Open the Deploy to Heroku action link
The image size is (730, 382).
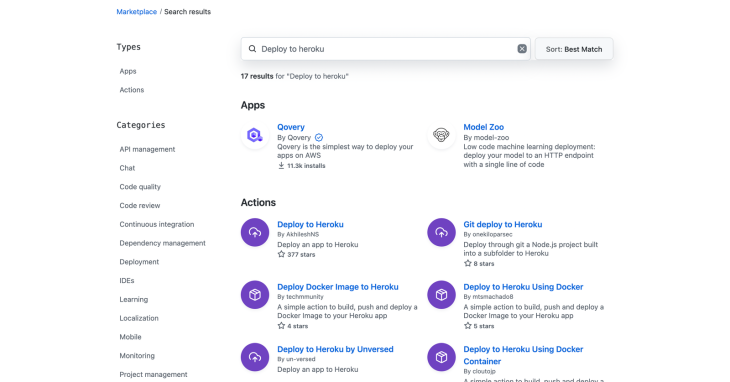click(x=310, y=224)
